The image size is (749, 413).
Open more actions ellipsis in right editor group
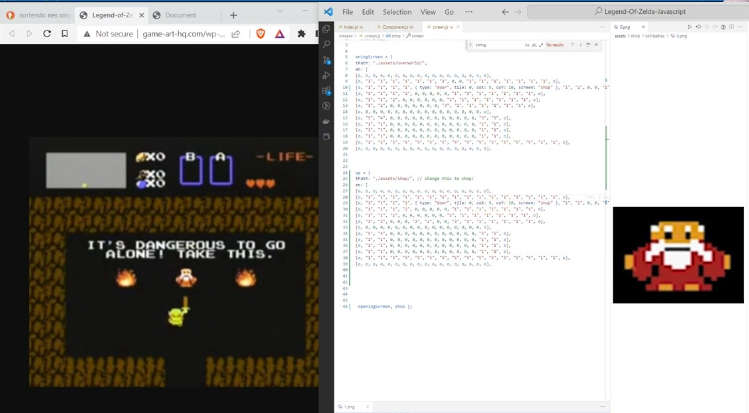[740, 27]
